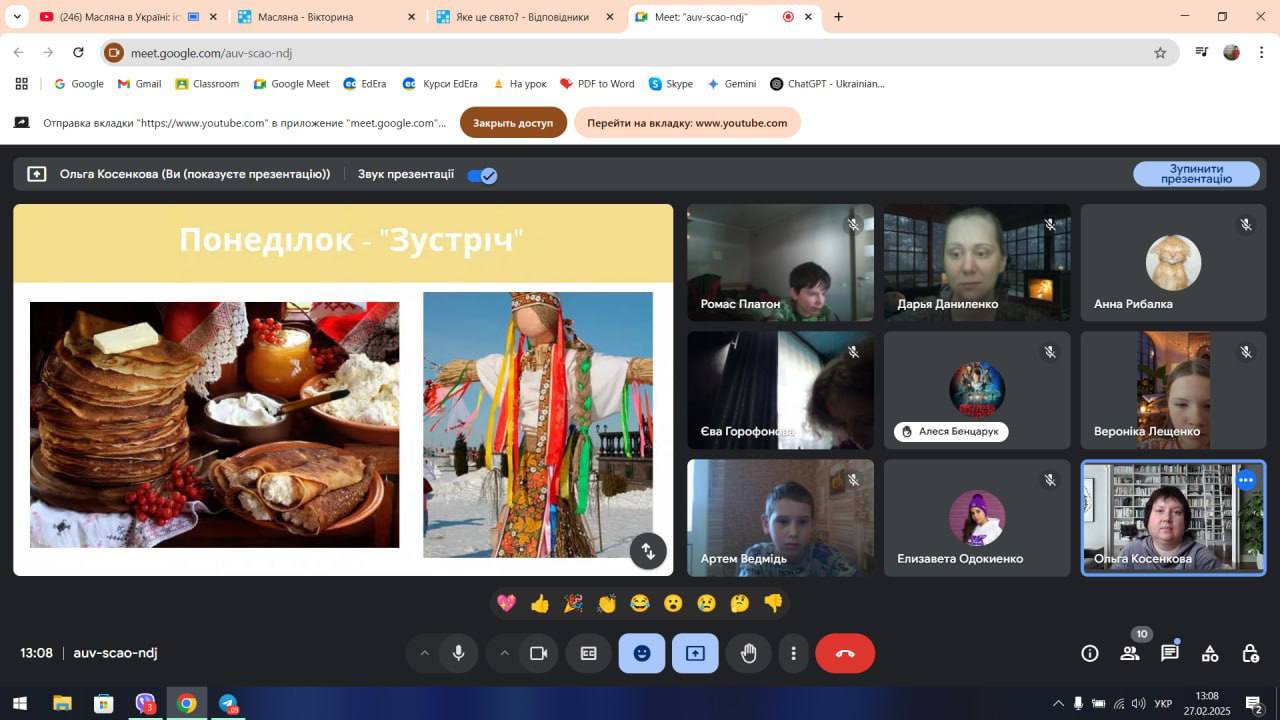This screenshot has width=1280, height=720.
Task: Open the chat panel icon
Action: pyautogui.click(x=1169, y=653)
